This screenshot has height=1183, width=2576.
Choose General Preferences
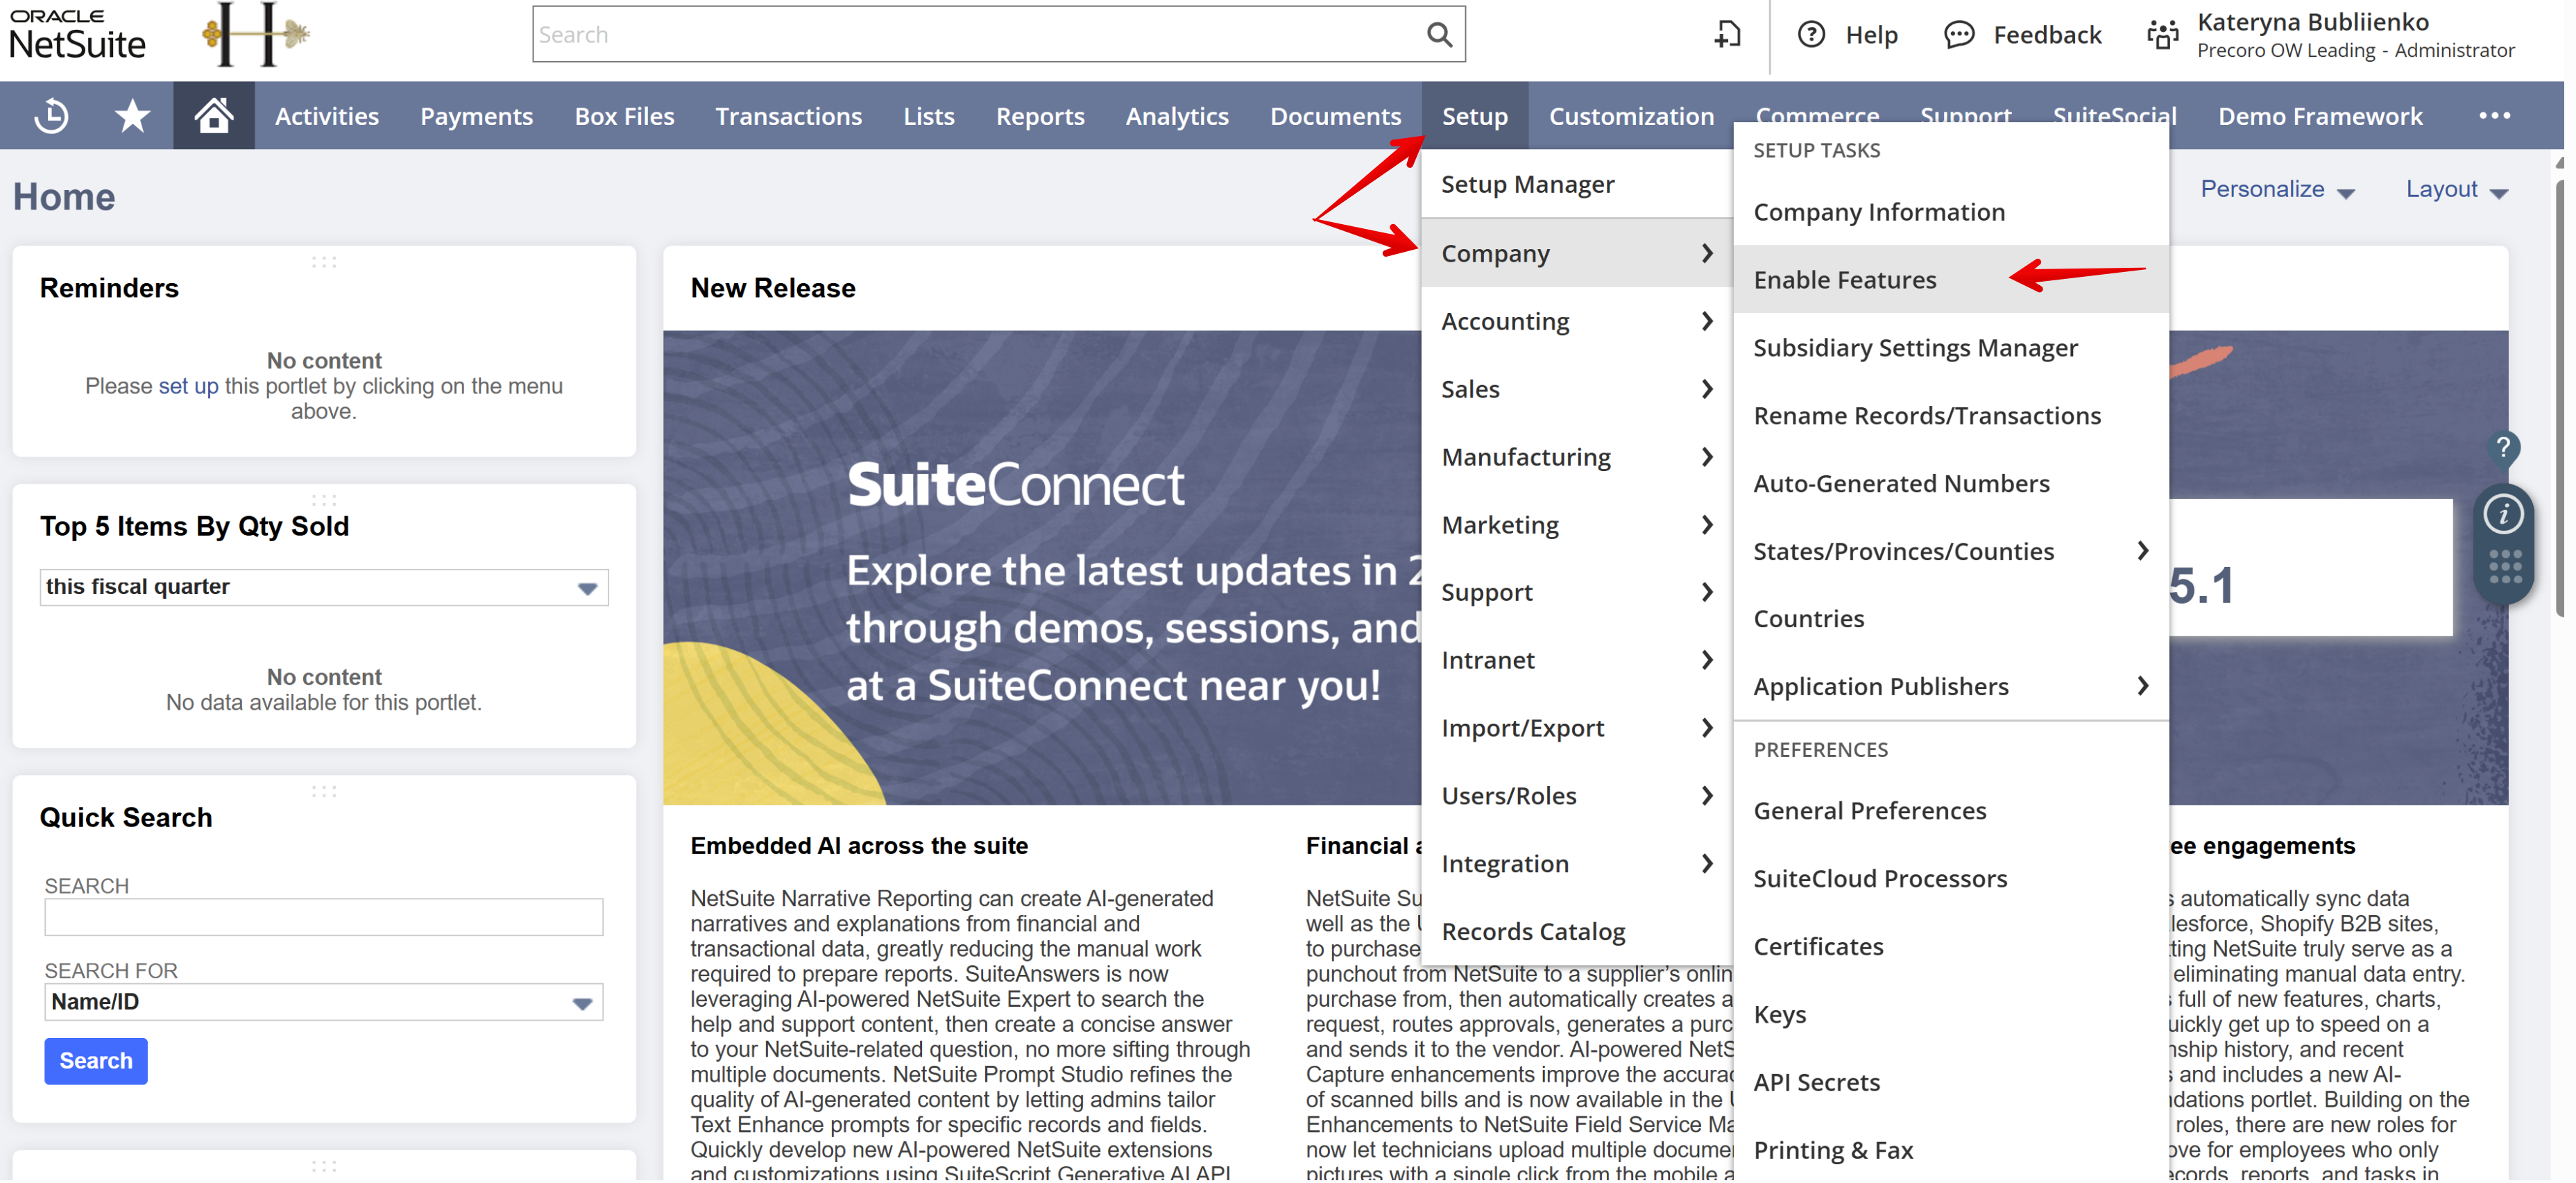(x=1950, y=811)
